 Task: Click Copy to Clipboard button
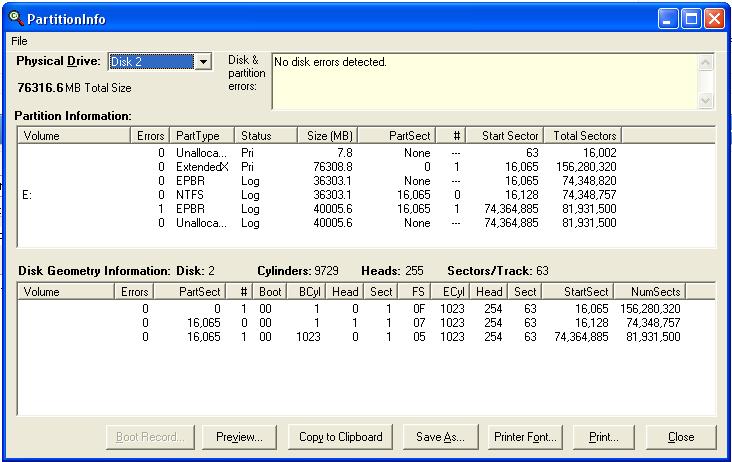click(x=340, y=437)
